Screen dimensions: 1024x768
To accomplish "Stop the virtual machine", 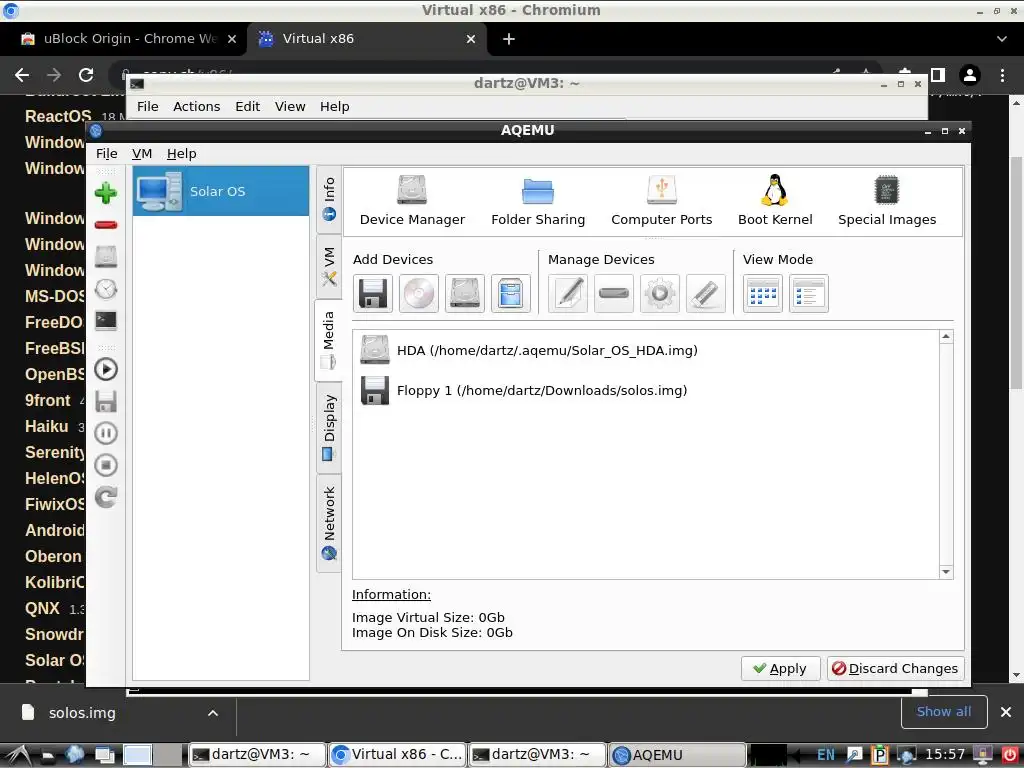I will point(106,465).
